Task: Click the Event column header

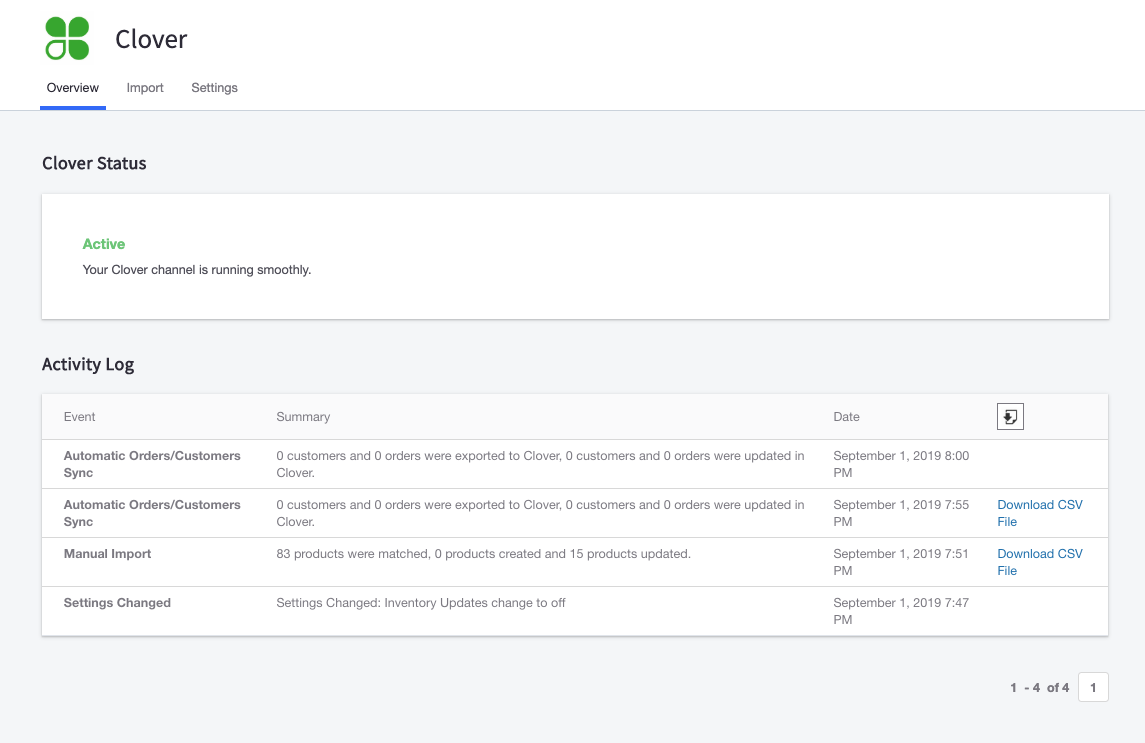Action: click(x=80, y=417)
